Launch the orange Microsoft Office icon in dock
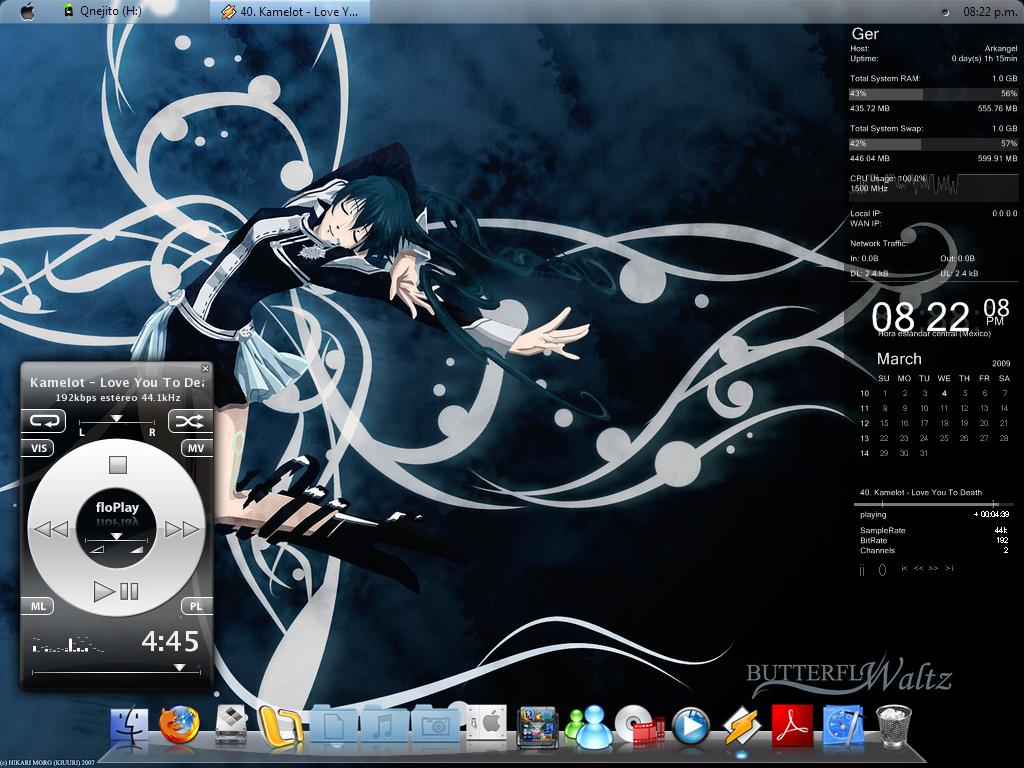This screenshot has width=1024, height=768. tap(281, 726)
